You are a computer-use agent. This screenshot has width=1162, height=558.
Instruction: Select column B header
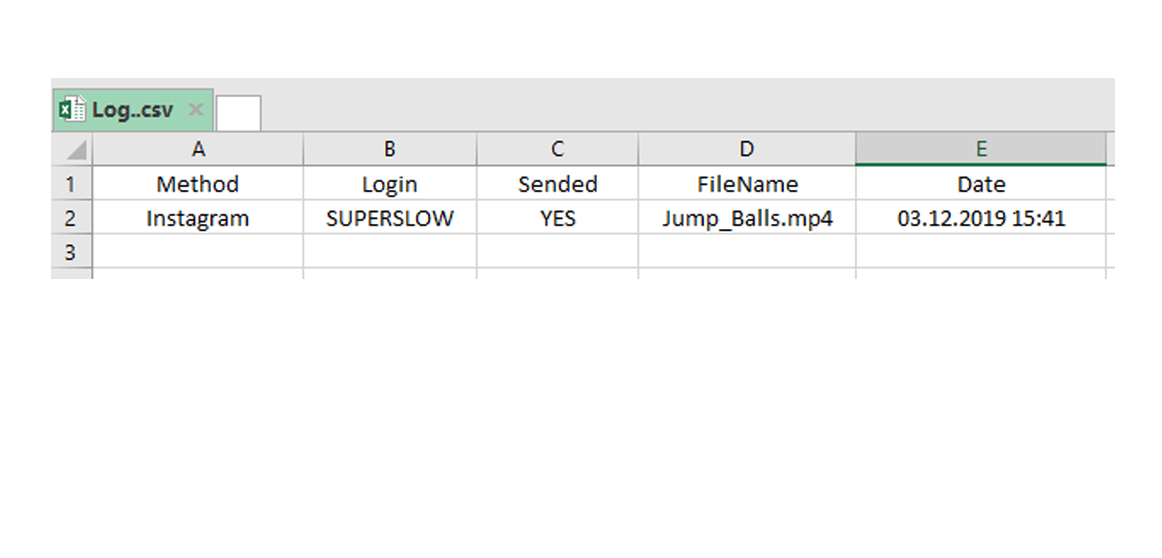point(390,149)
